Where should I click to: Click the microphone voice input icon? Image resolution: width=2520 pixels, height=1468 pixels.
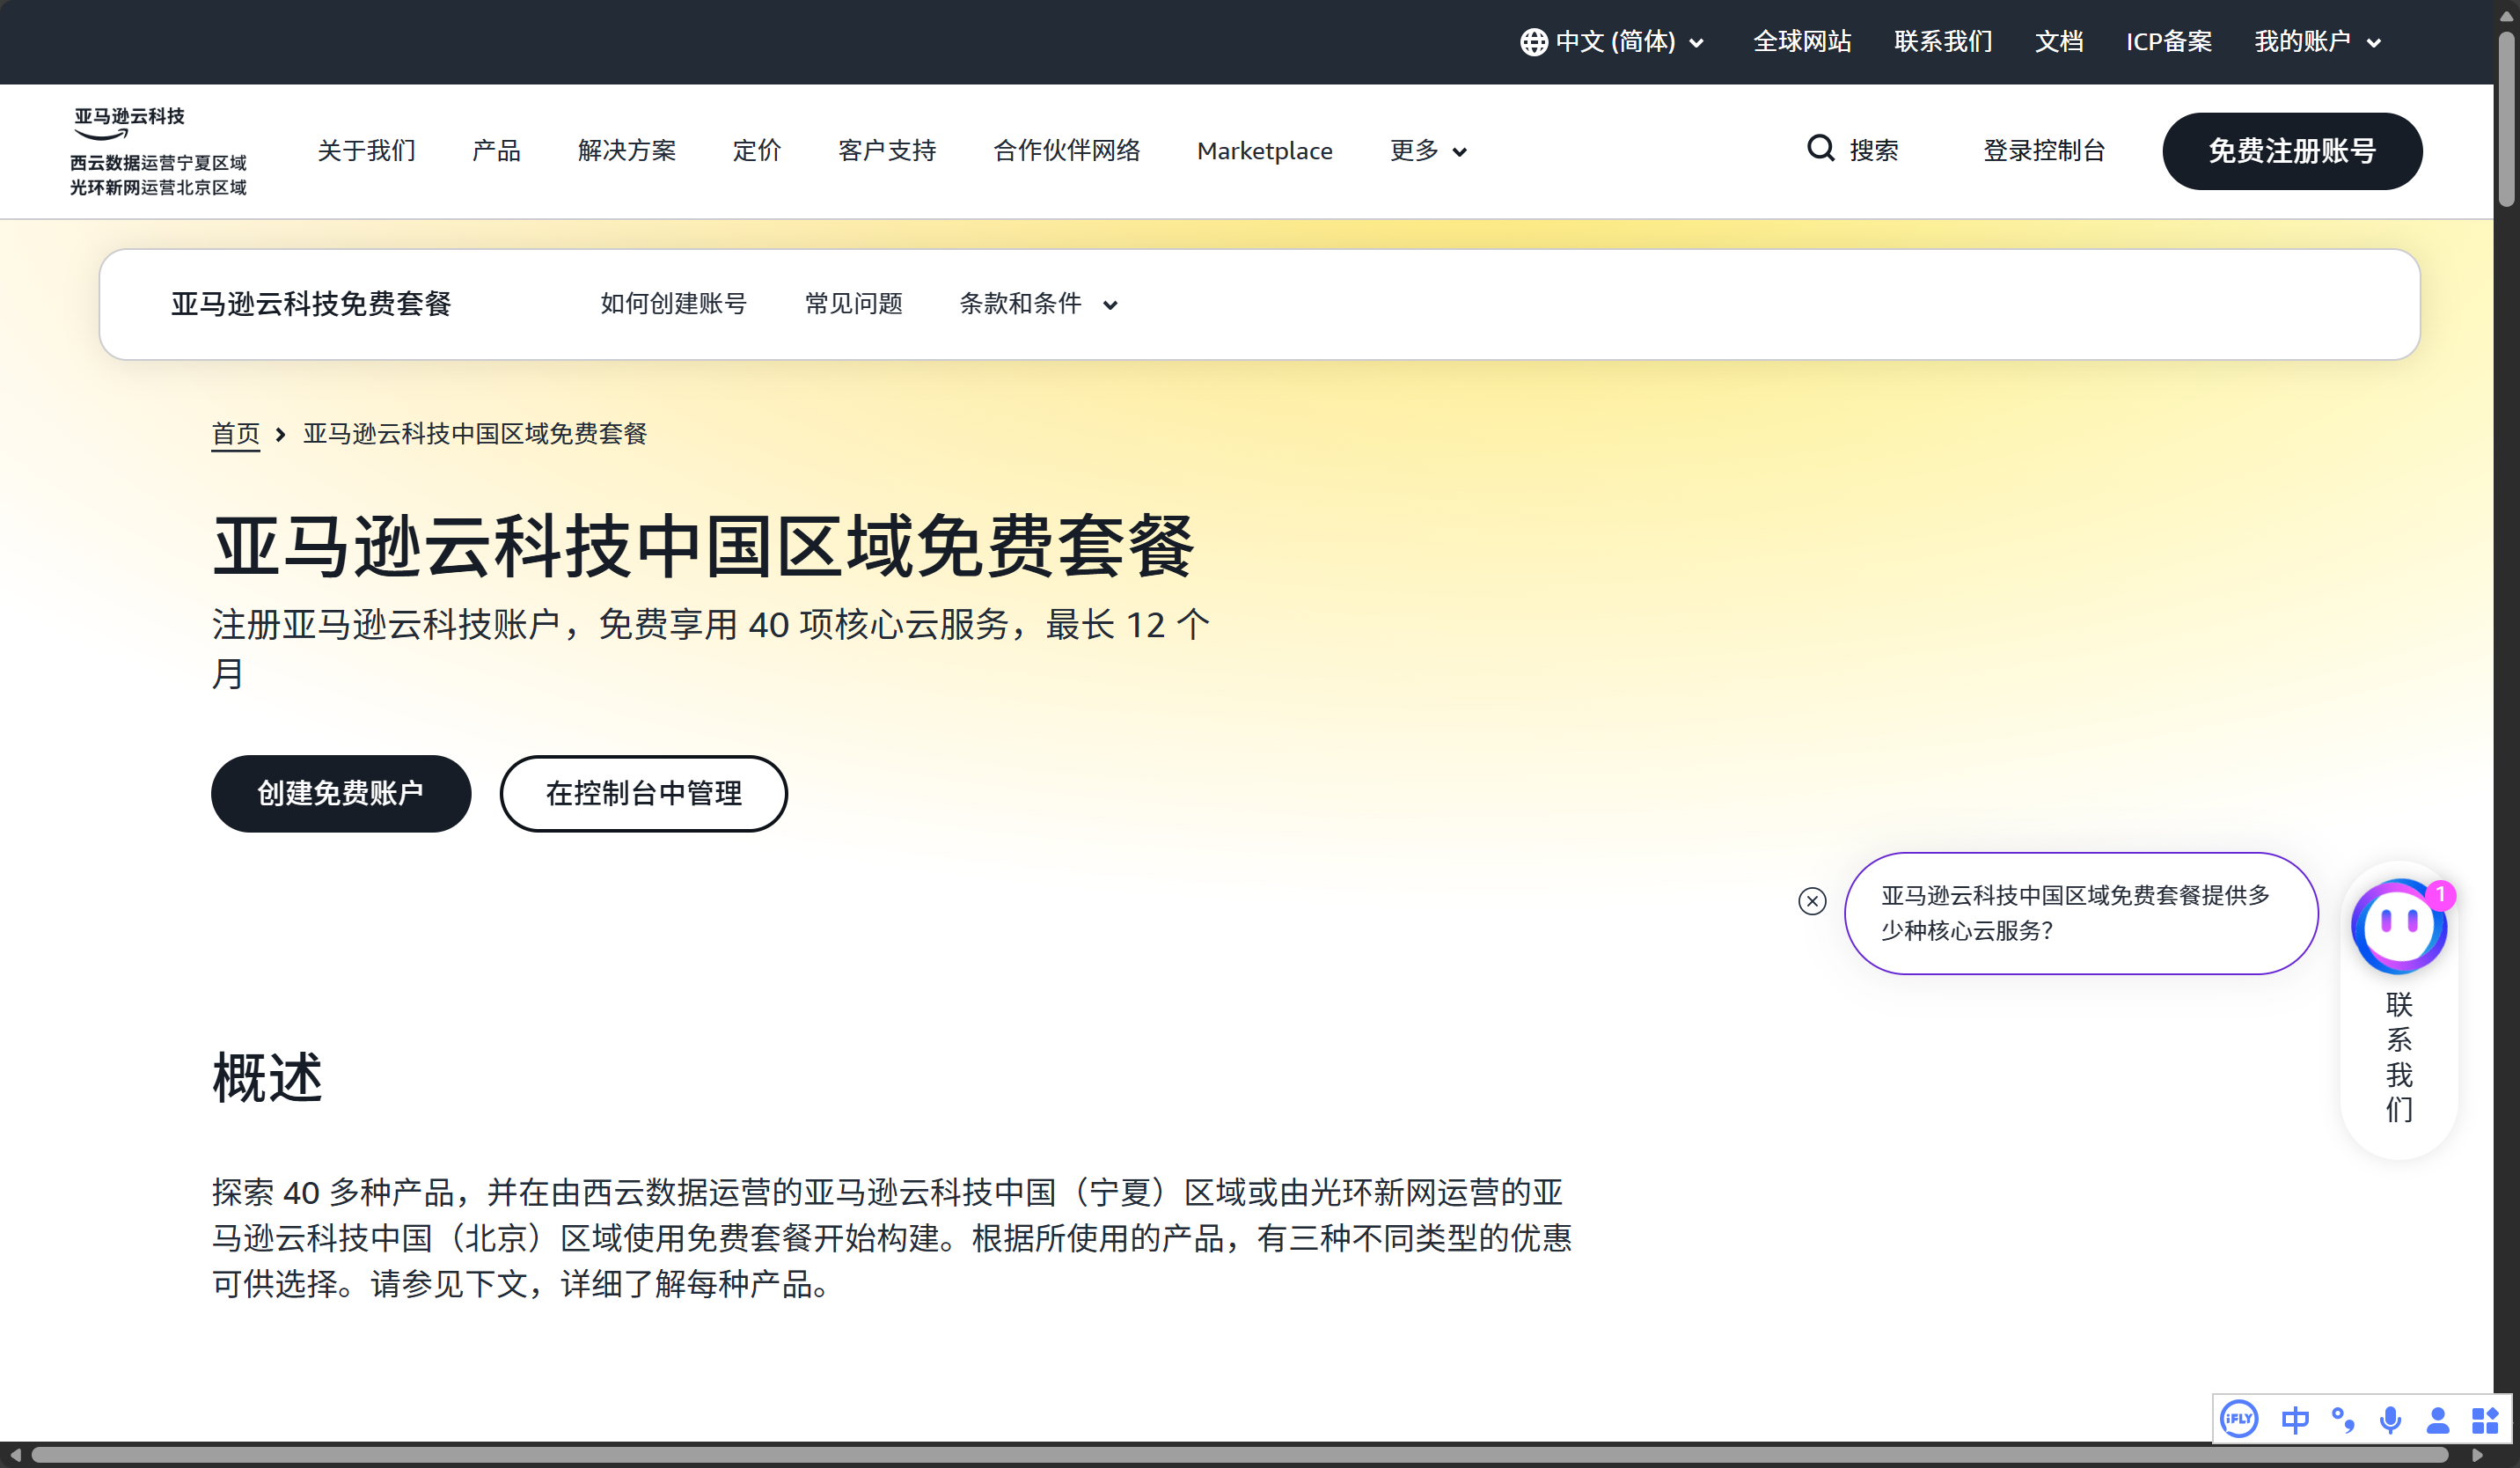click(x=2391, y=1420)
